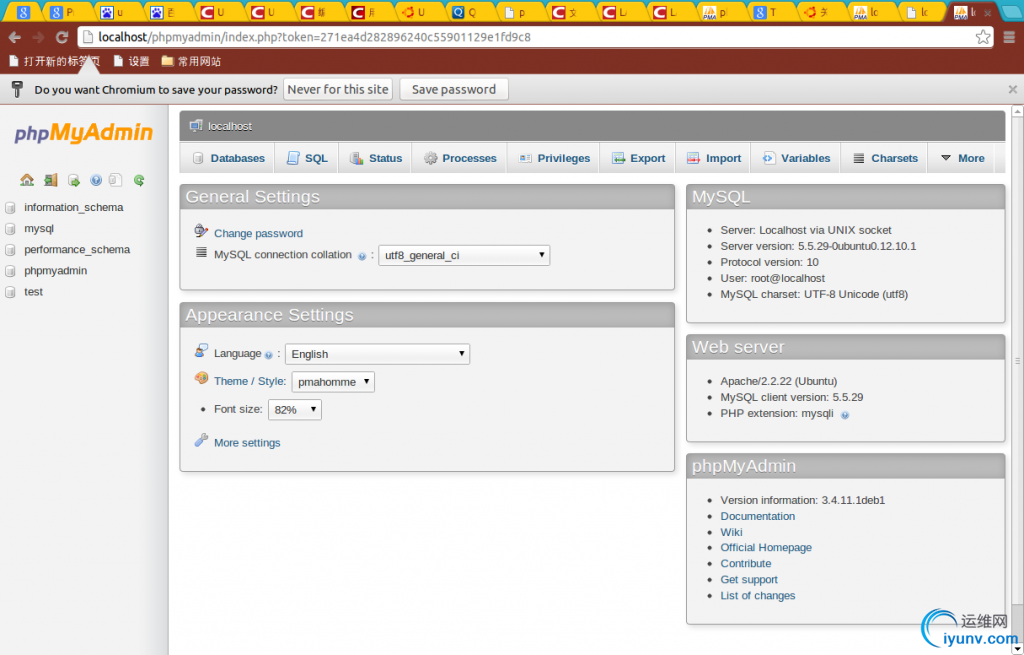Click info icon beside PHP extension mysqli
The width and height of the screenshot is (1024, 655).
tap(844, 415)
